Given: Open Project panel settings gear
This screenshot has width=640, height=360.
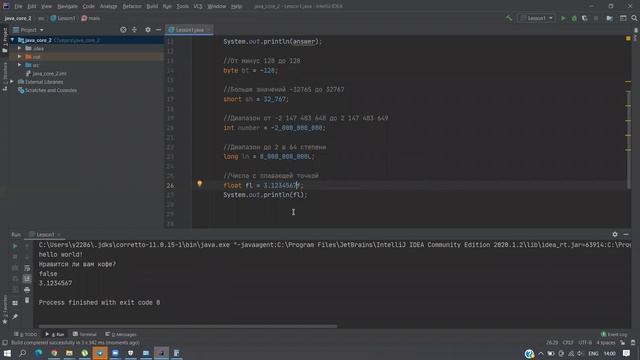Looking at the screenshot, I should 148,30.
